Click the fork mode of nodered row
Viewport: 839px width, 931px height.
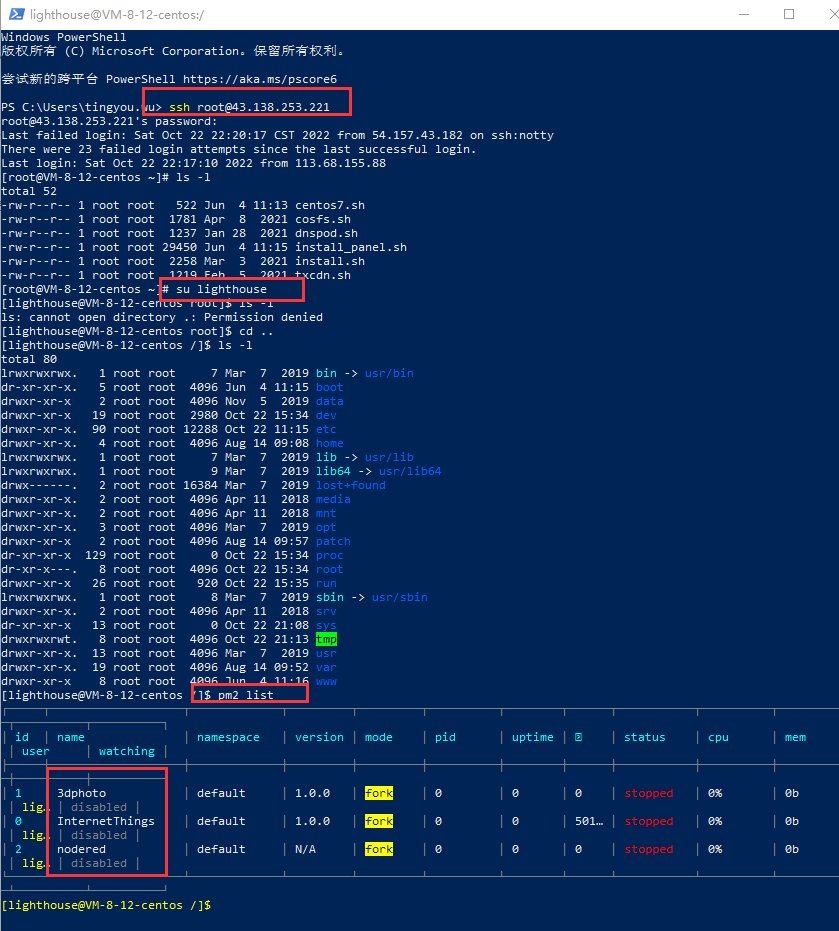(x=379, y=849)
